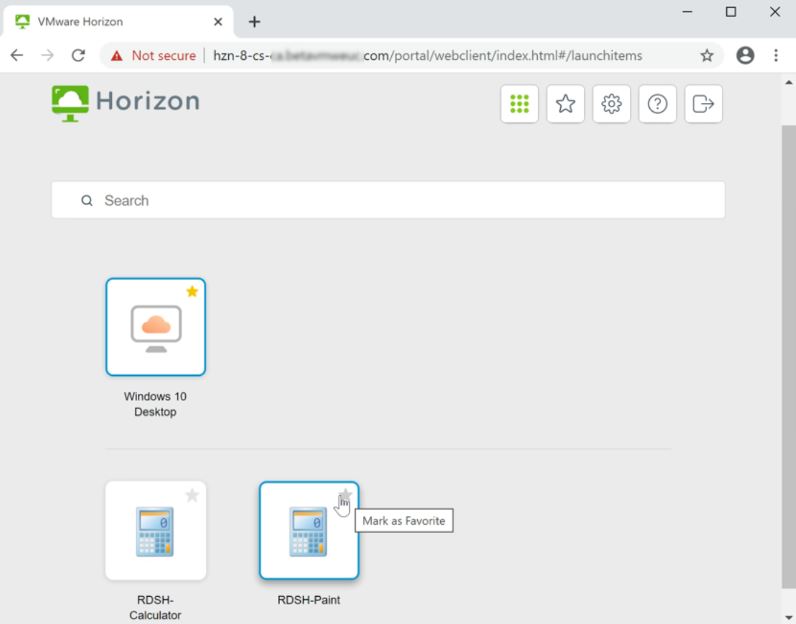
Task: Click the RDSH-Calculator label
Action: (x=155, y=608)
